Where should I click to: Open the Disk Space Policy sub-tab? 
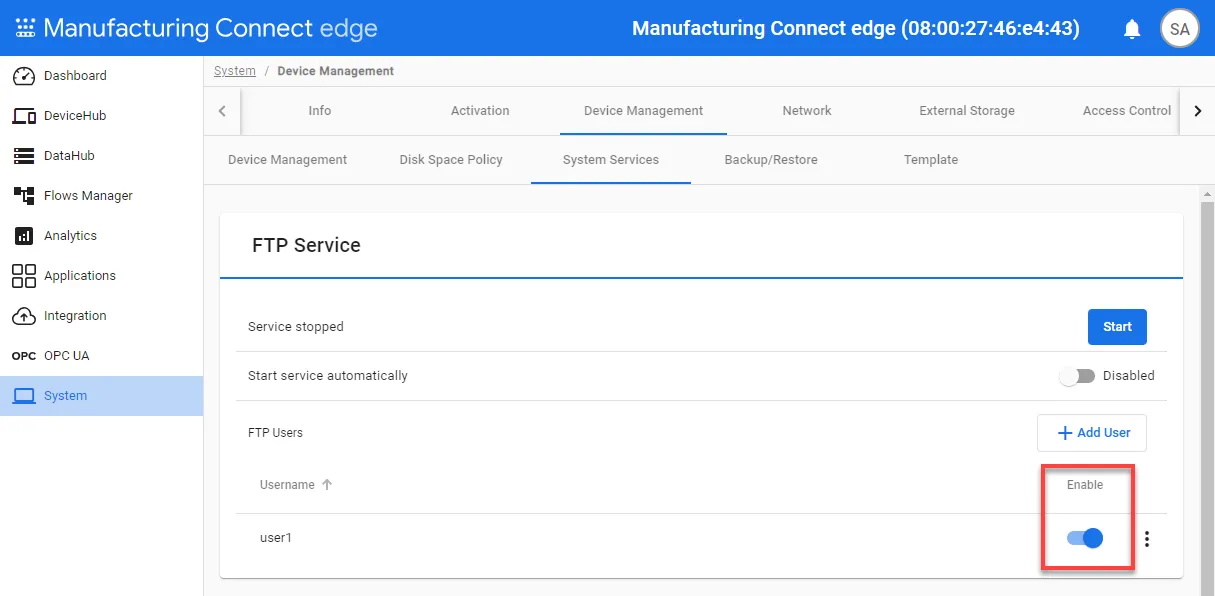tap(451, 160)
